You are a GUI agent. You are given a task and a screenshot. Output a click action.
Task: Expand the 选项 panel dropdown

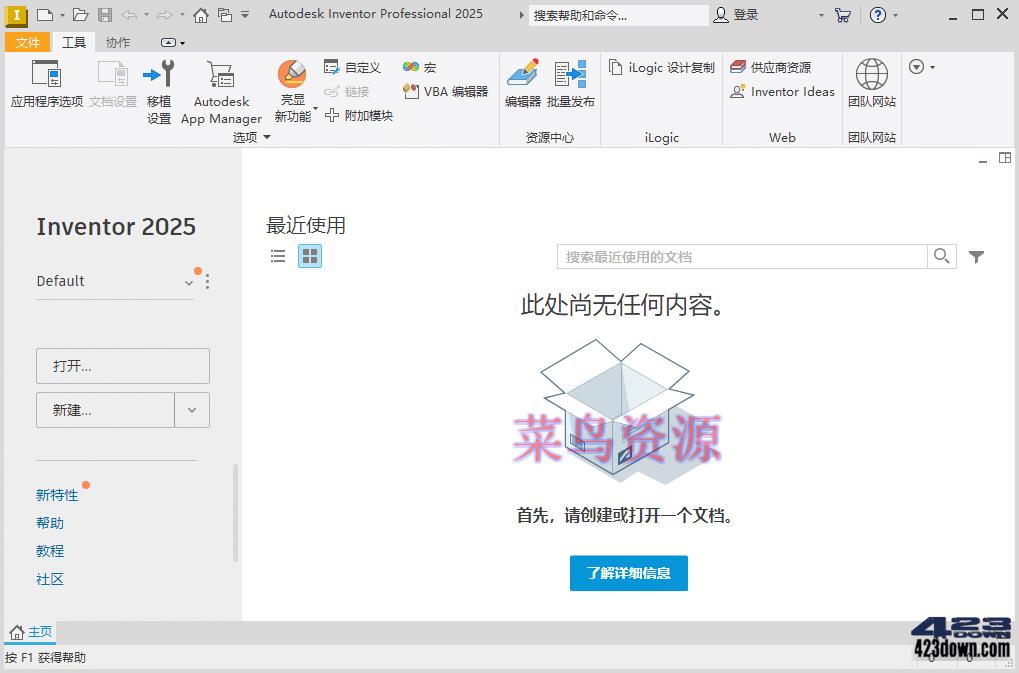[267, 137]
